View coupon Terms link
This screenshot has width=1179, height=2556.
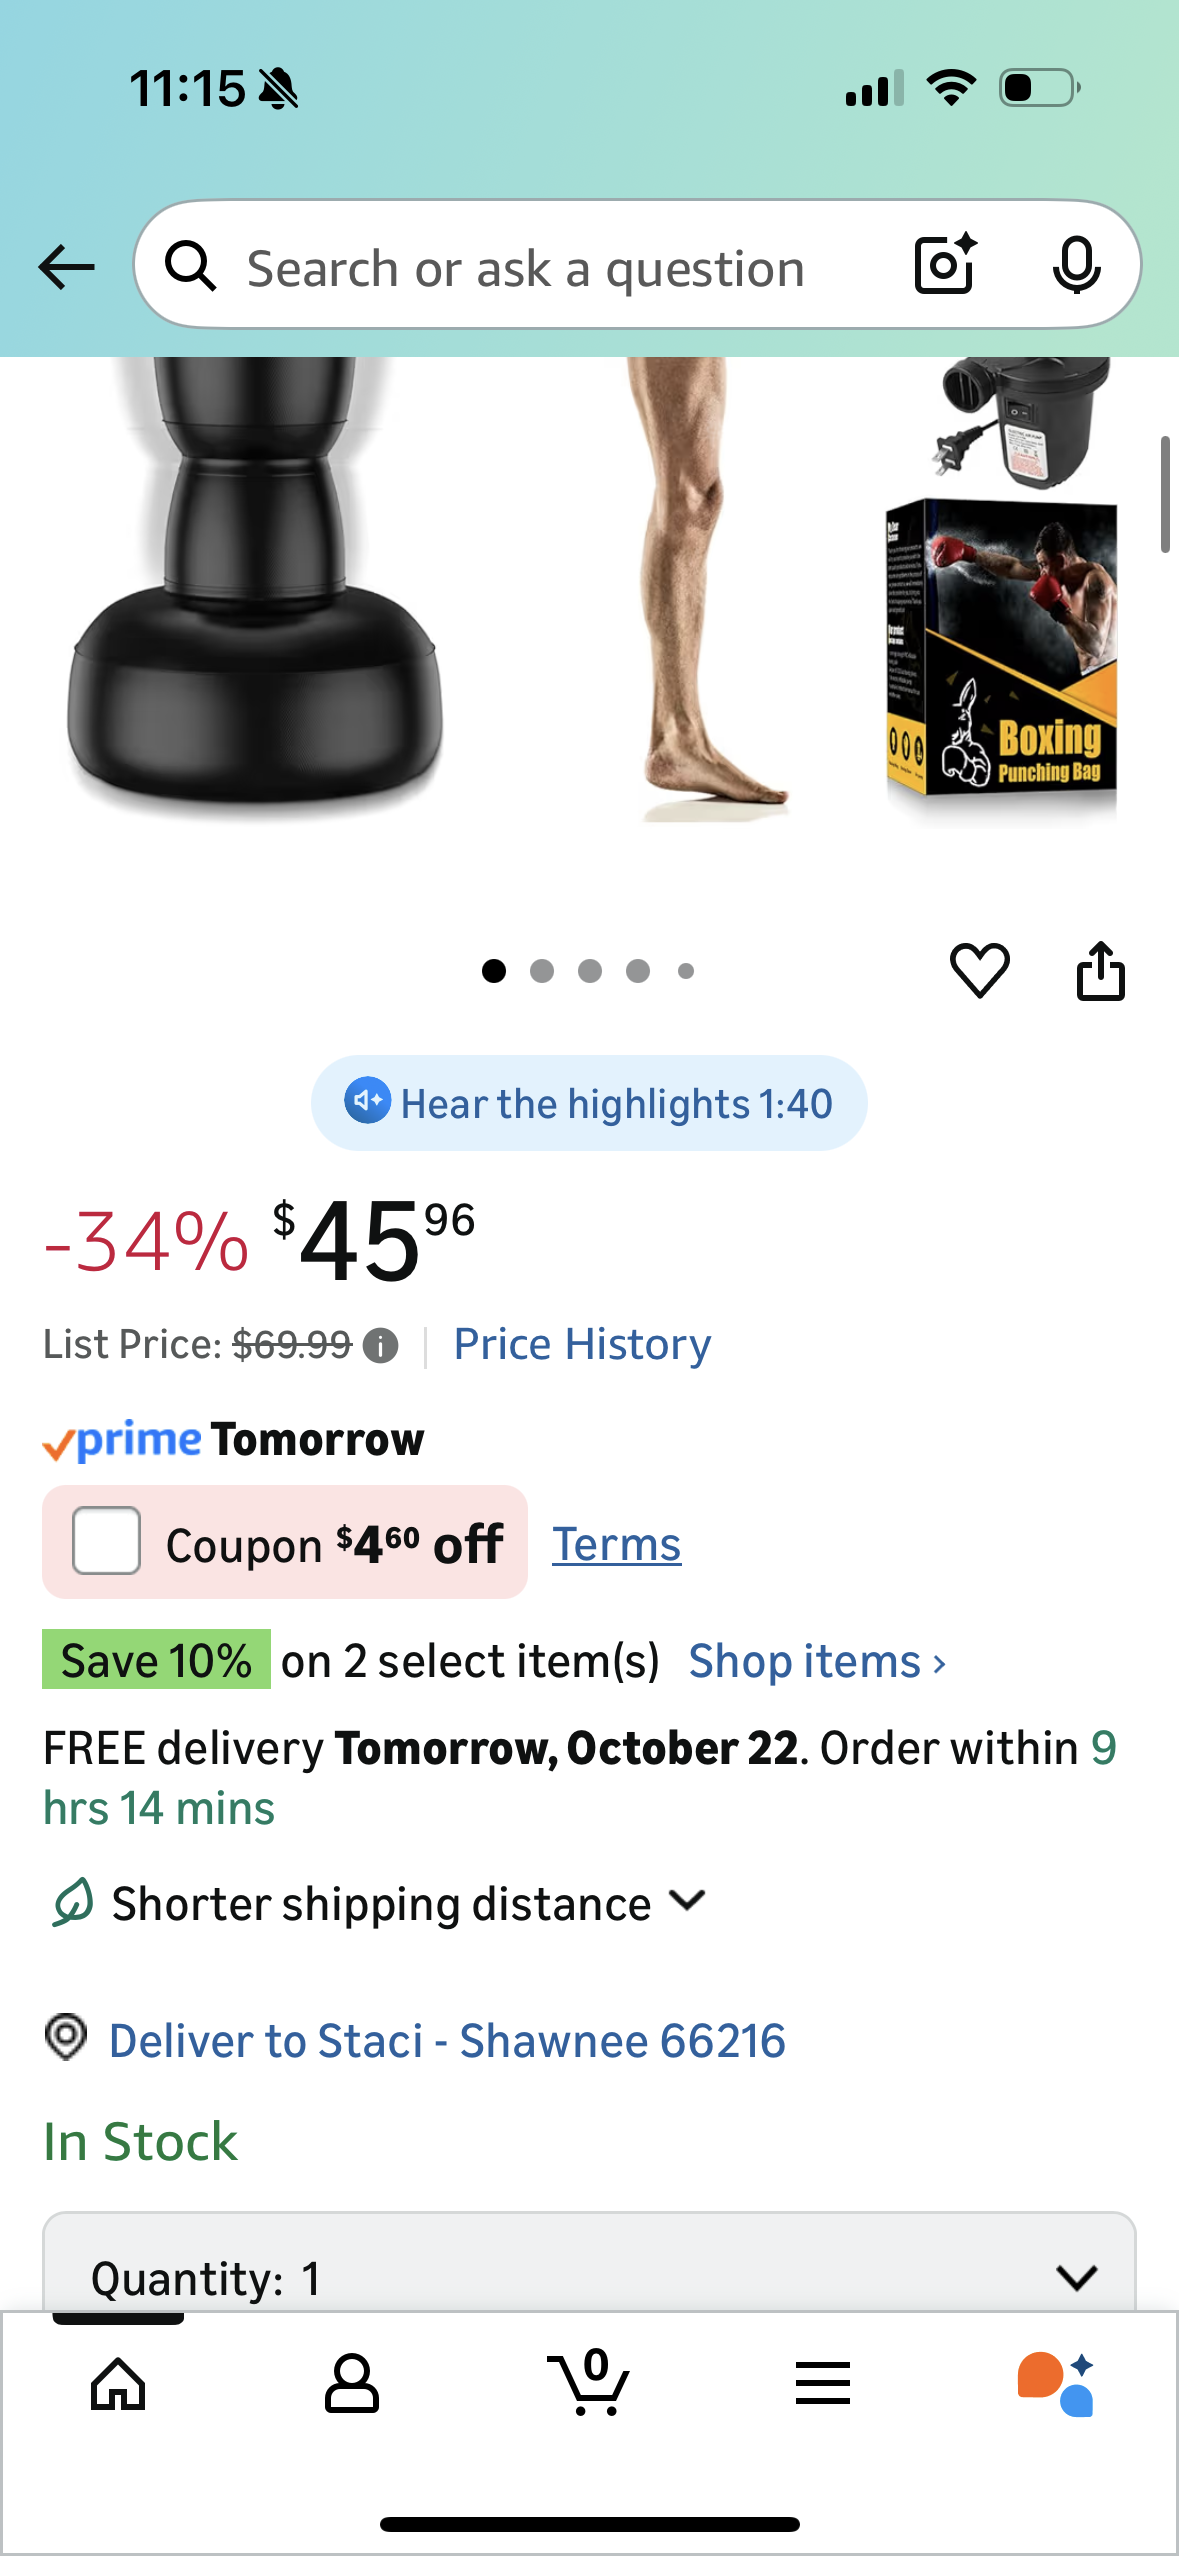click(616, 1545)
